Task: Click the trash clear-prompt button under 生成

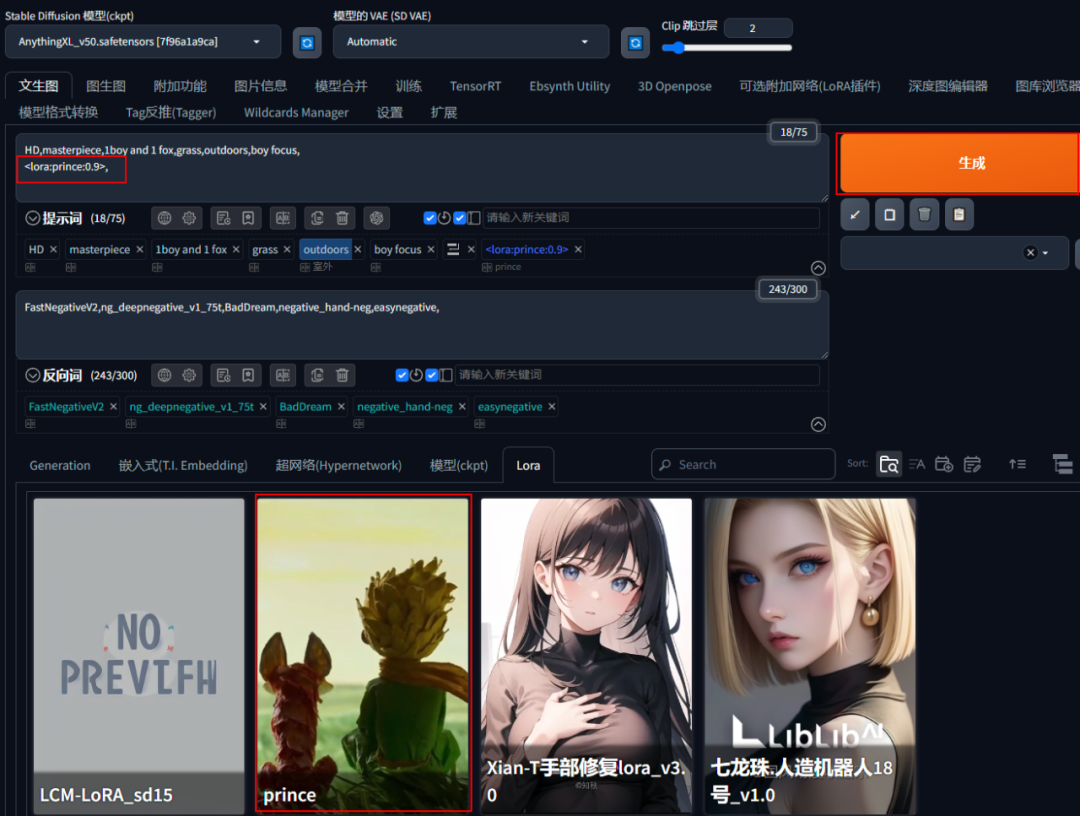Action: pos(924,215)
